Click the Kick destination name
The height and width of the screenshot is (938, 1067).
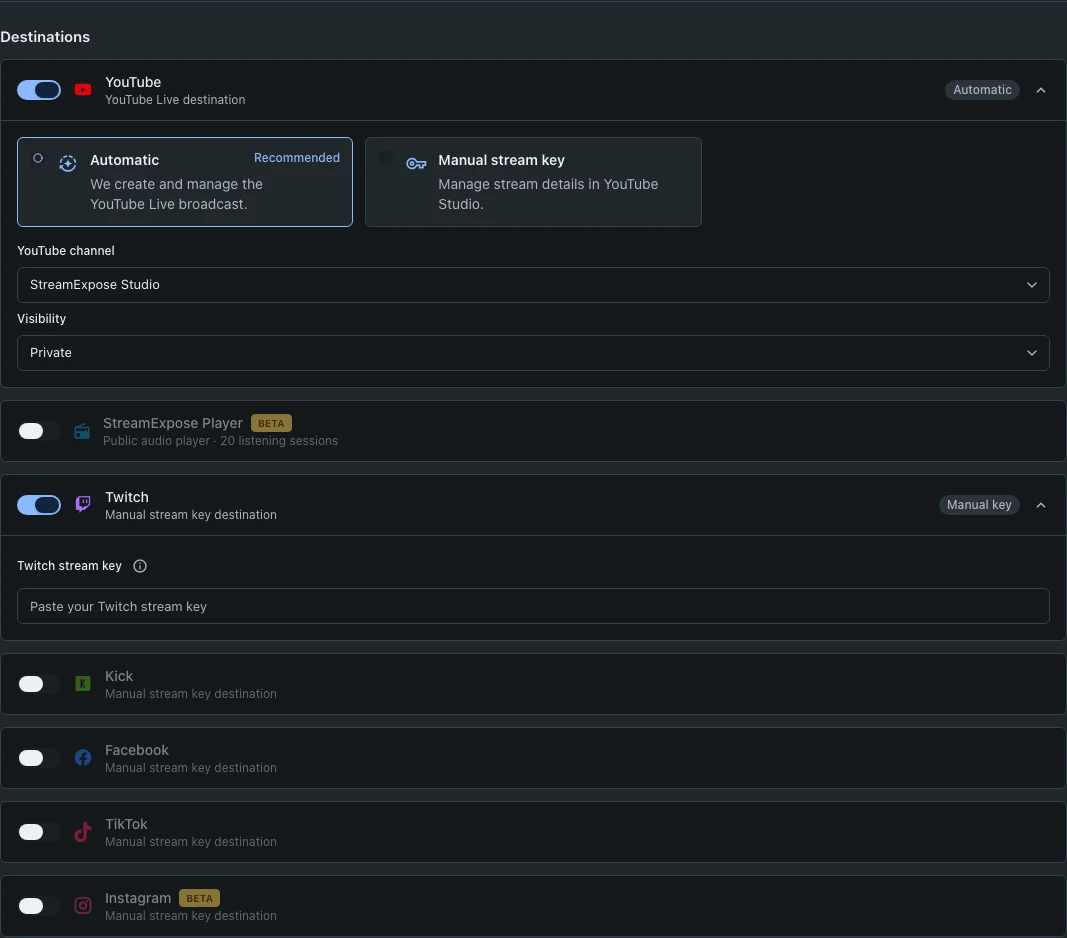point(119,676)
